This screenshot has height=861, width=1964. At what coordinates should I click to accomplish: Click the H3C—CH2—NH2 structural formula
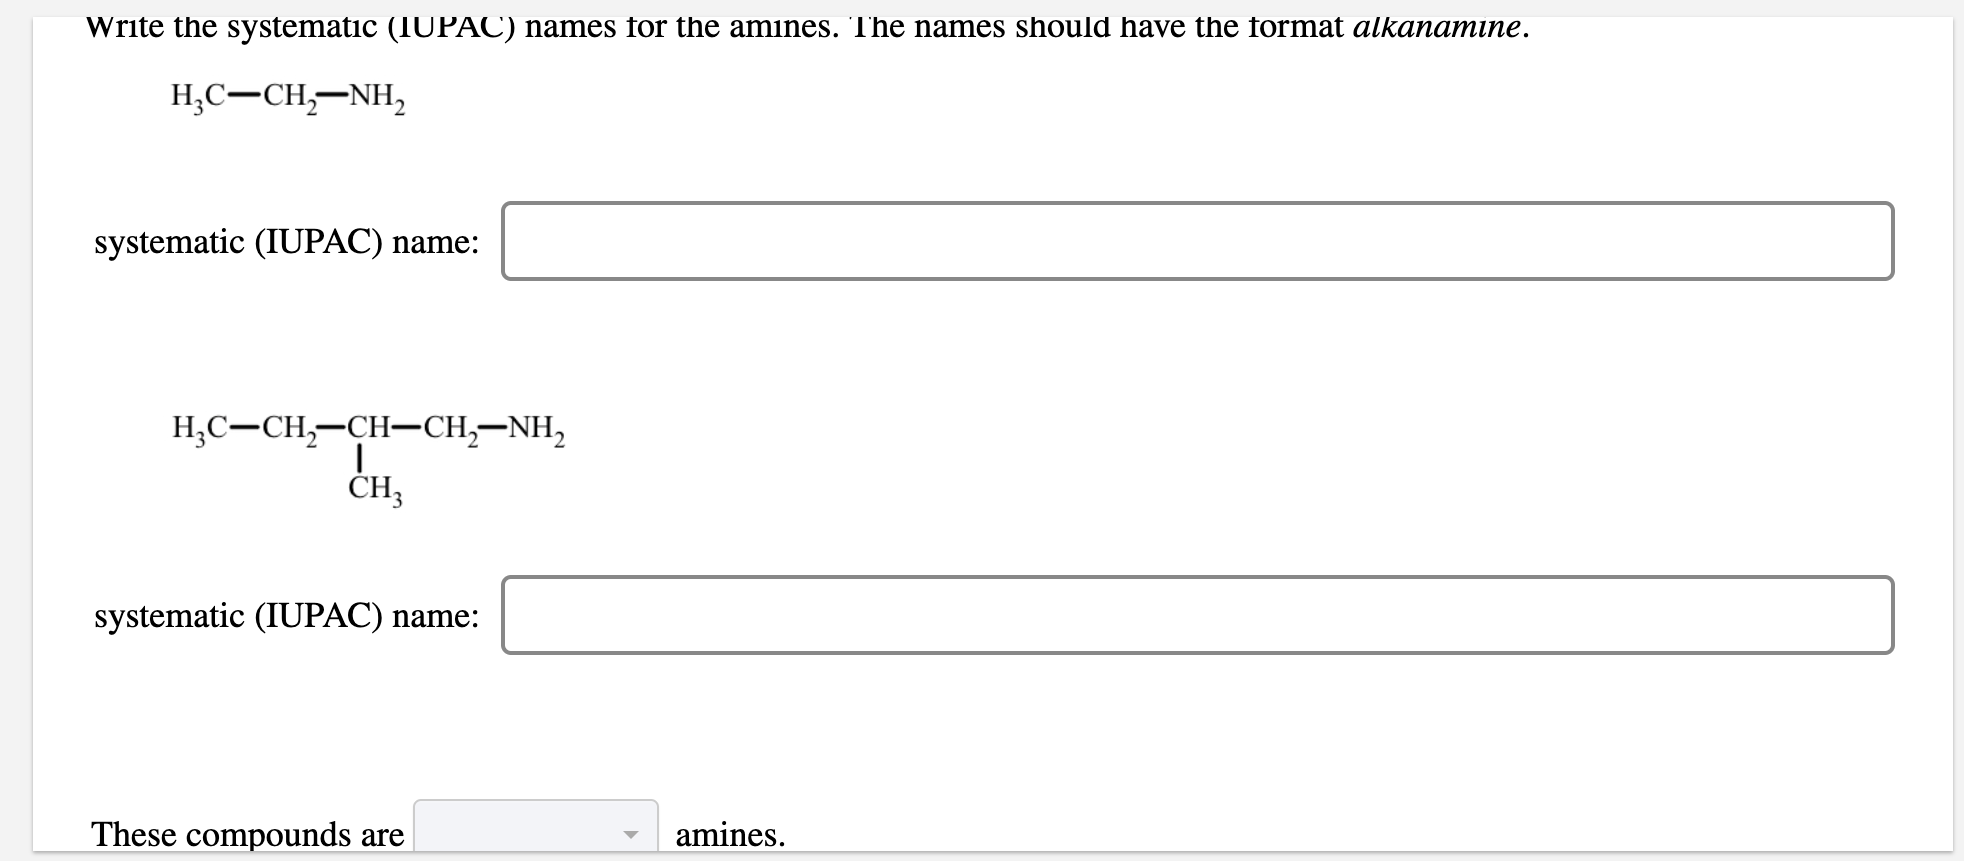coord(287,97)
